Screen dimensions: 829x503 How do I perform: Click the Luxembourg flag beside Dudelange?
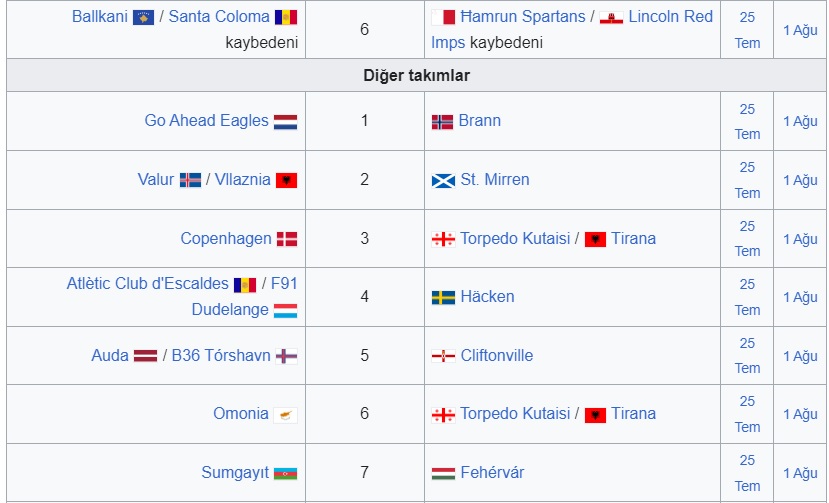(285, 310)
